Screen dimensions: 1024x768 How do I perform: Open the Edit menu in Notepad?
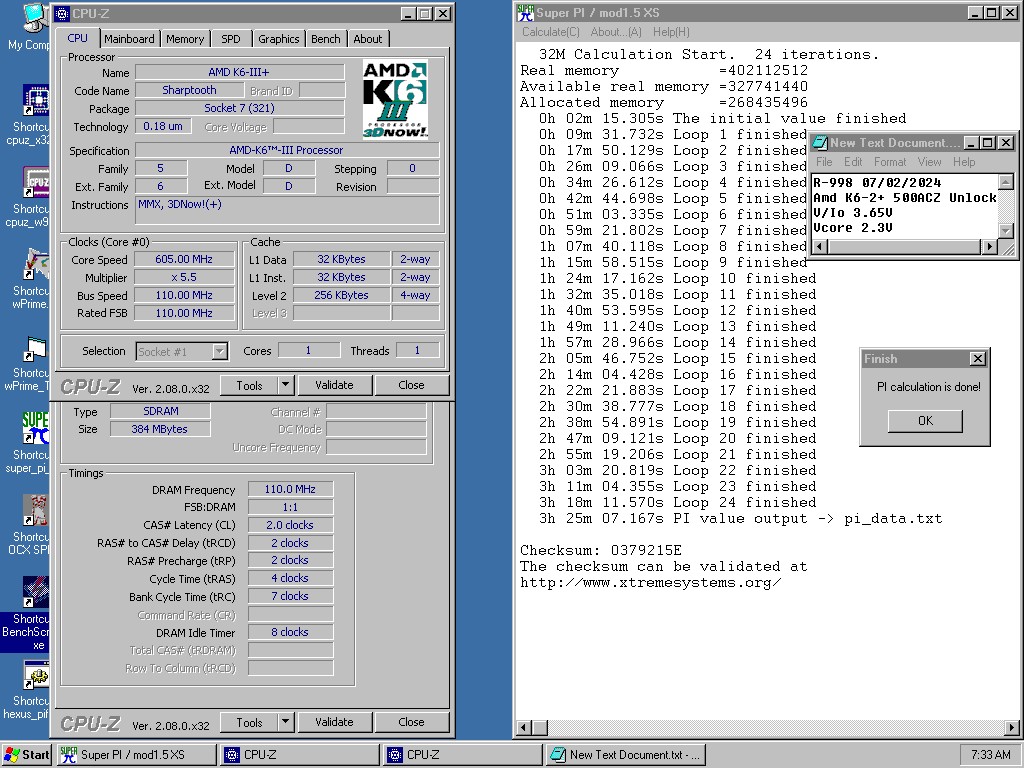pos(853,162)
